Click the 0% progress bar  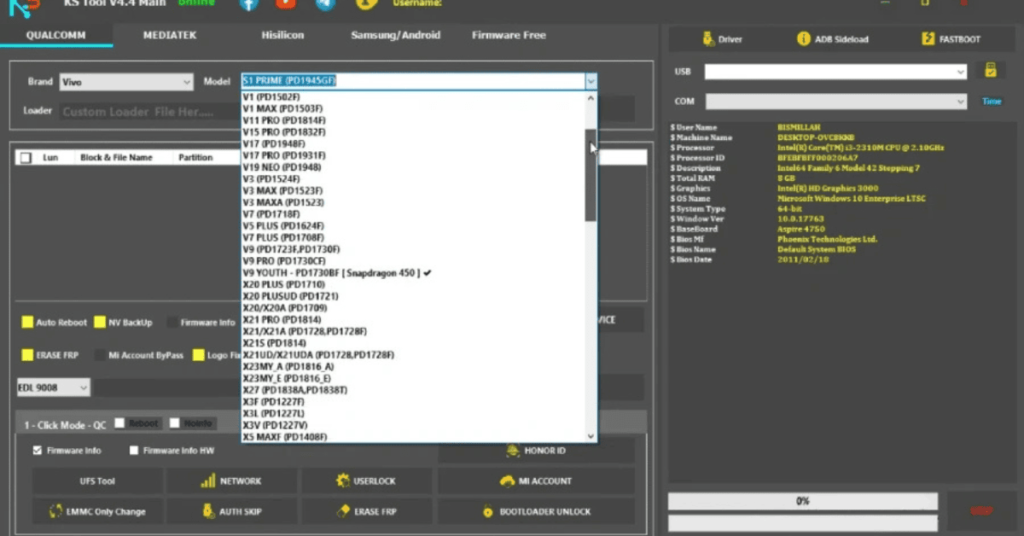pos(803,501)
